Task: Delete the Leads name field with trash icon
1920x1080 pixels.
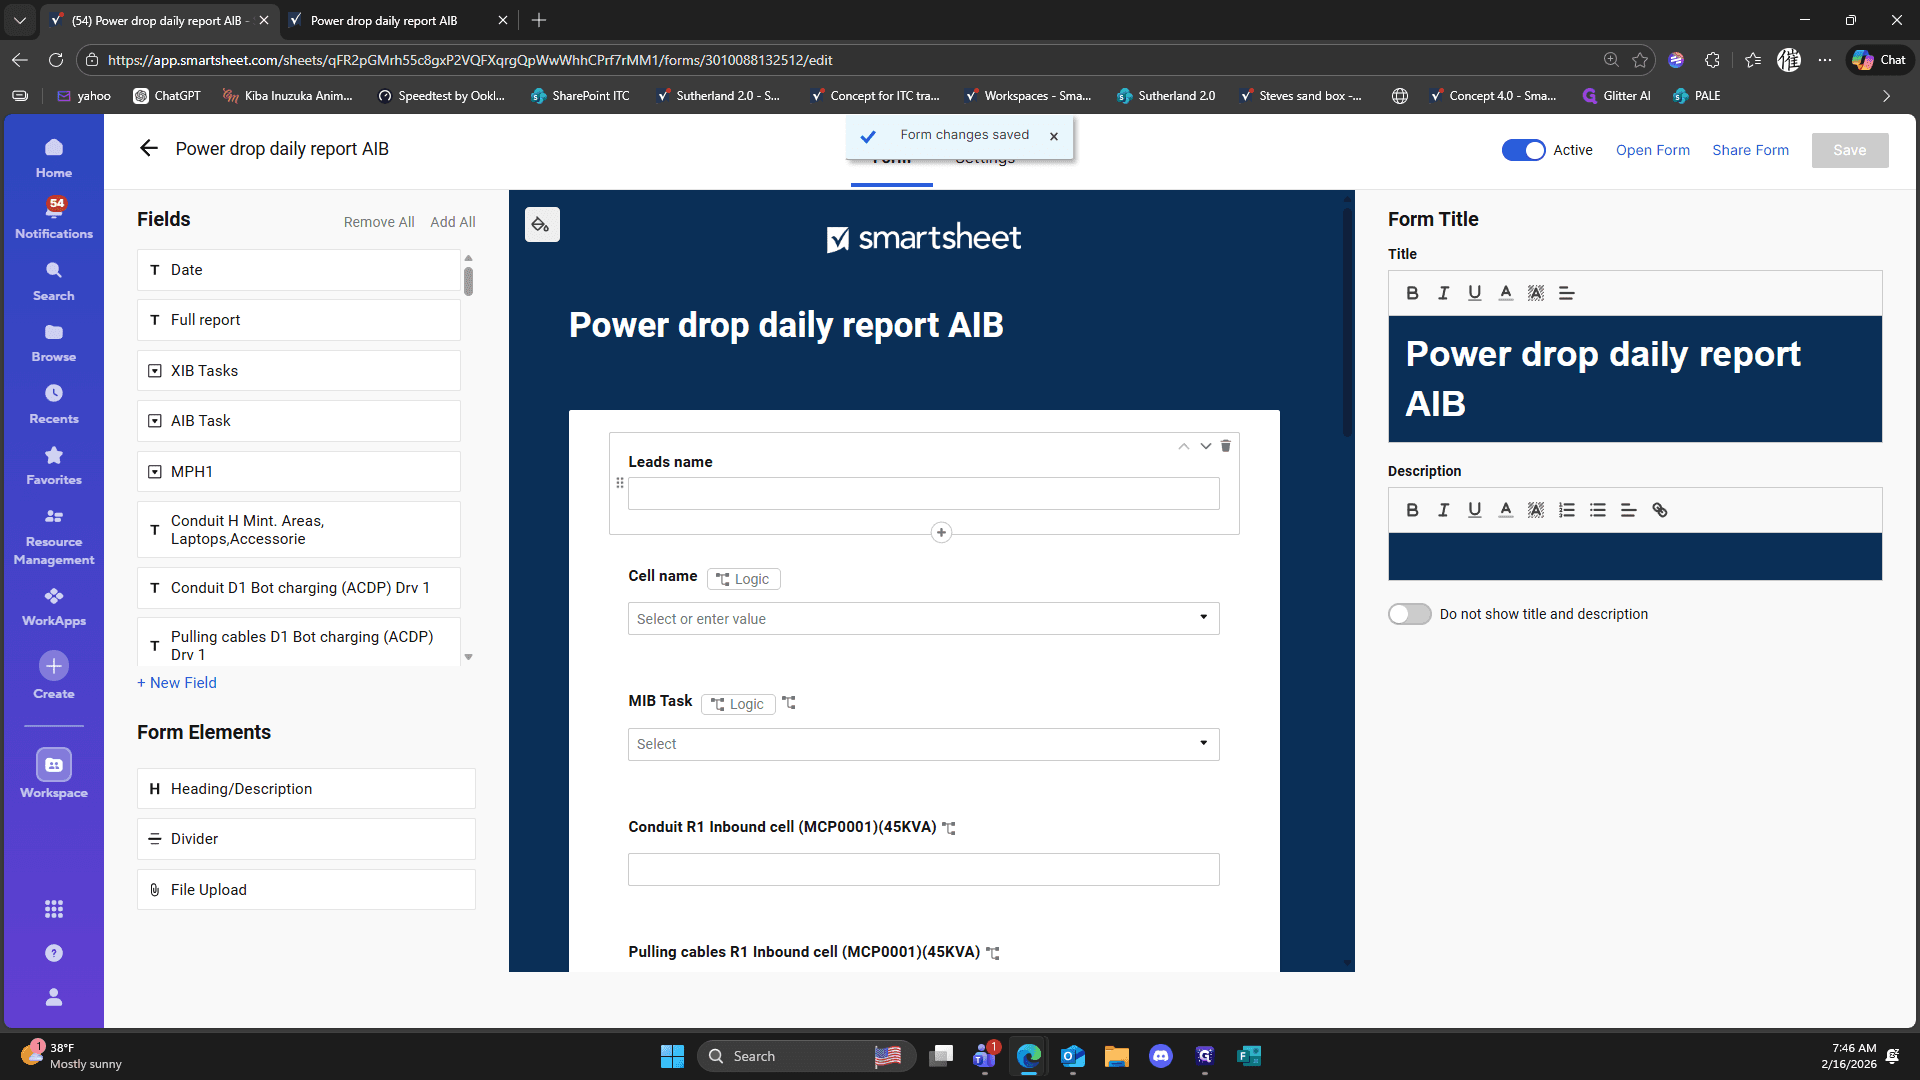Action: point(1226,446)
